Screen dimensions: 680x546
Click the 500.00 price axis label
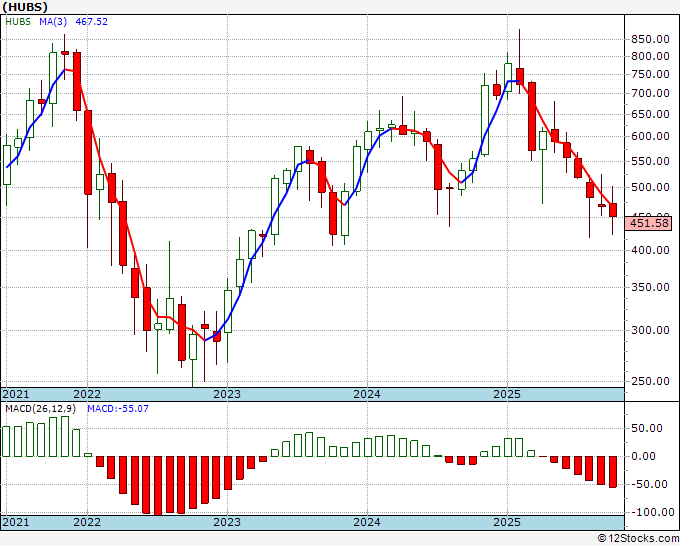click(649, 187)
